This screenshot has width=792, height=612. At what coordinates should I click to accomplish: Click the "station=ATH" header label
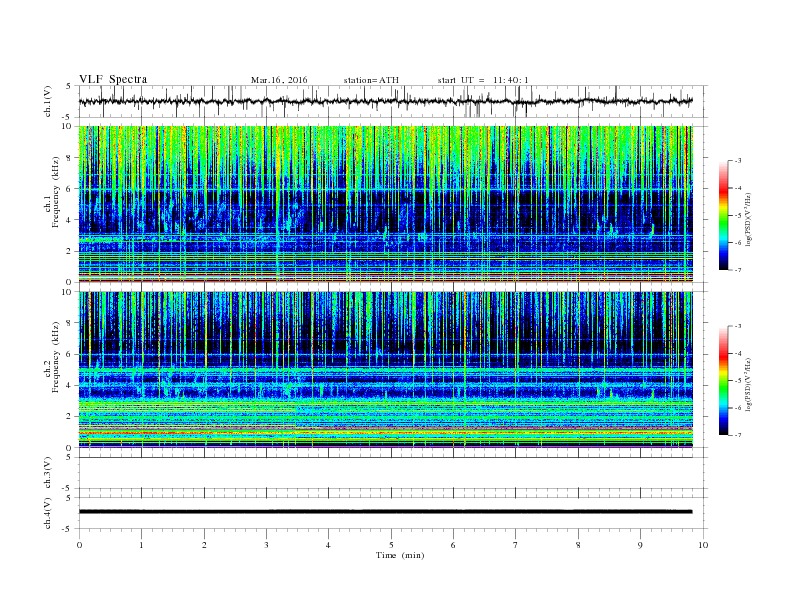371,80
